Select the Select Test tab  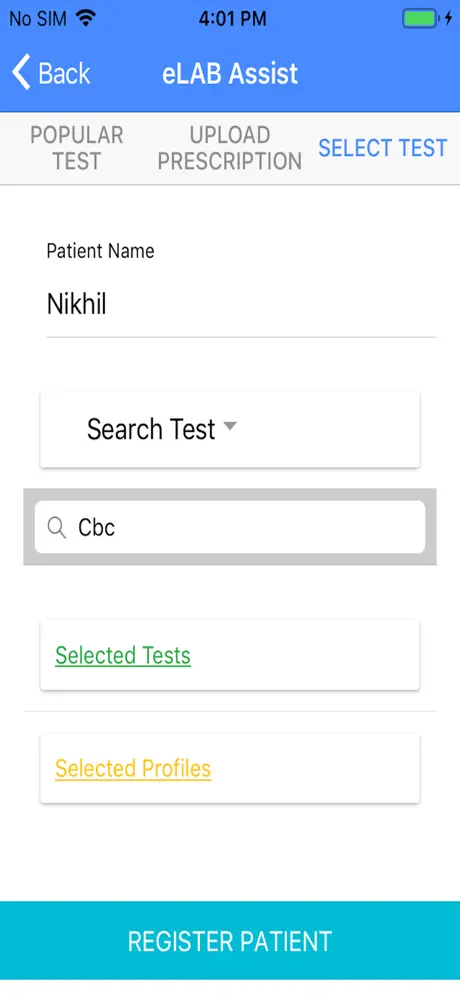pos(383,148)
